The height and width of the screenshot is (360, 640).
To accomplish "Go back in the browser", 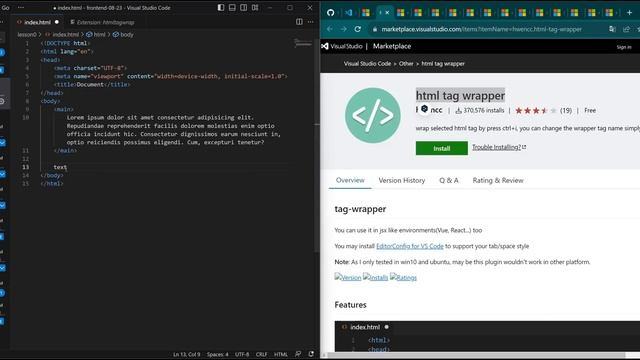I will pos(330,29).
